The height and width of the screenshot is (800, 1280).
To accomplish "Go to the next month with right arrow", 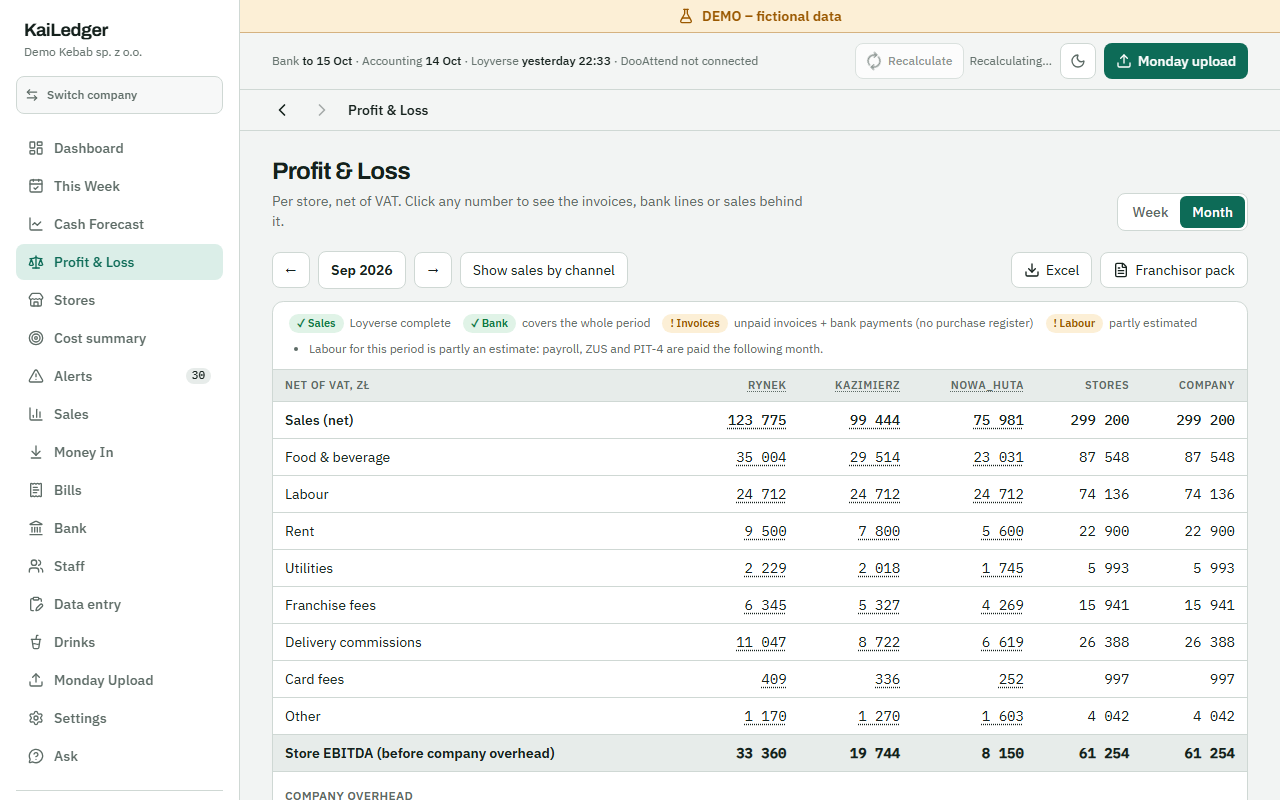I will (x=433, y=270).
